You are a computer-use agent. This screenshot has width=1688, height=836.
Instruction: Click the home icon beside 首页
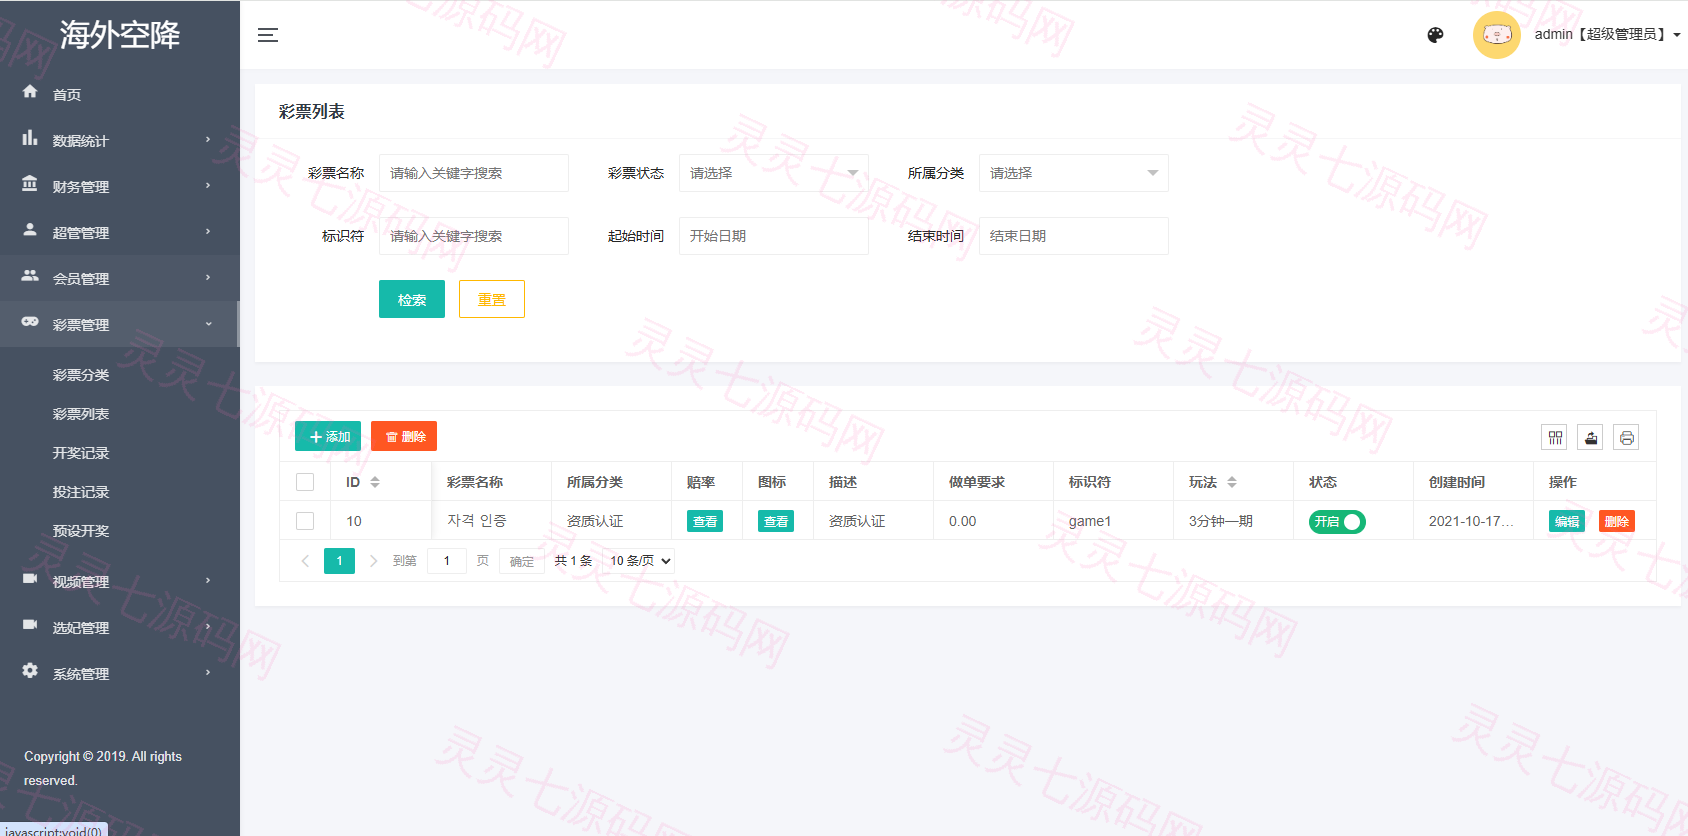click(30, 91)
